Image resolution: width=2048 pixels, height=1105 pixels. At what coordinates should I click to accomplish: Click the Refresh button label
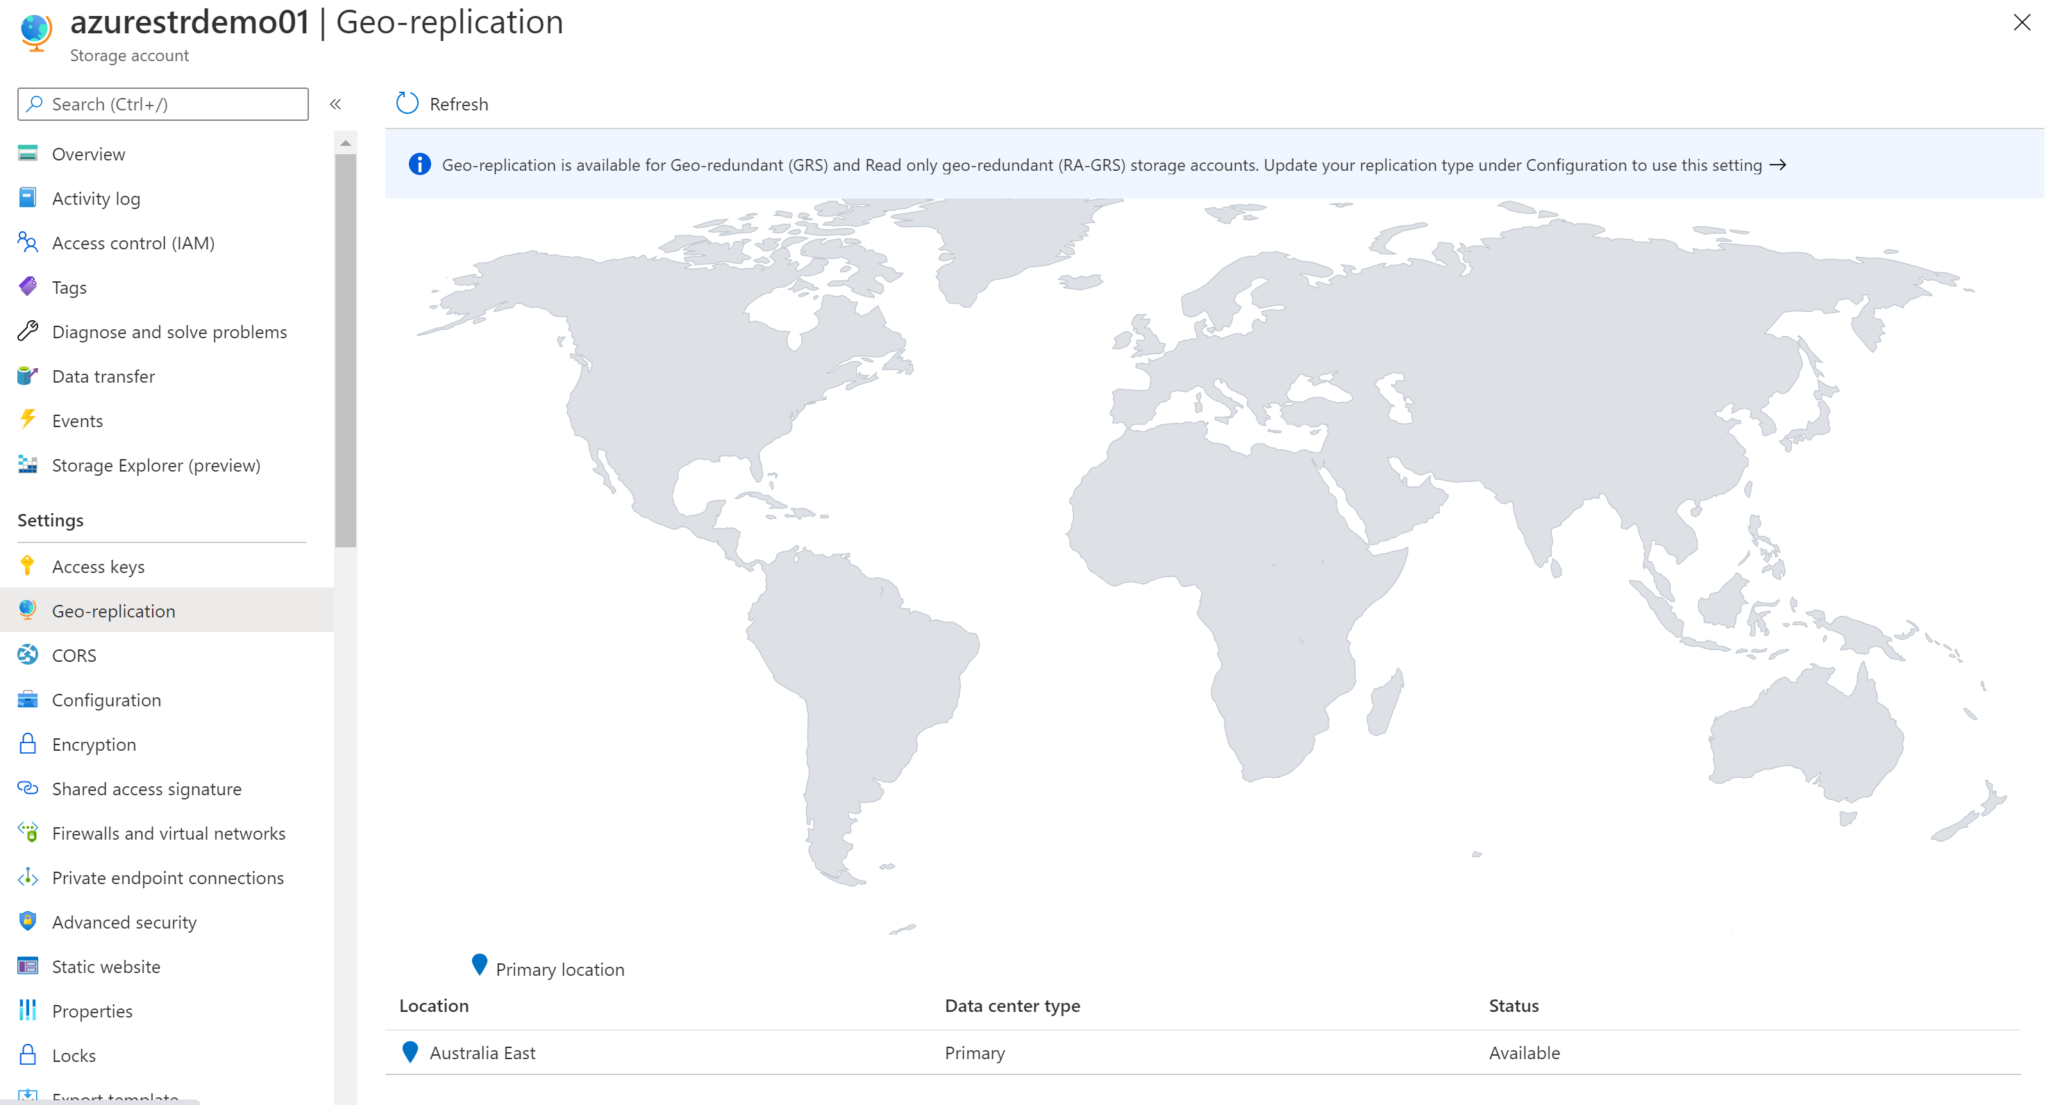(459, 104)
